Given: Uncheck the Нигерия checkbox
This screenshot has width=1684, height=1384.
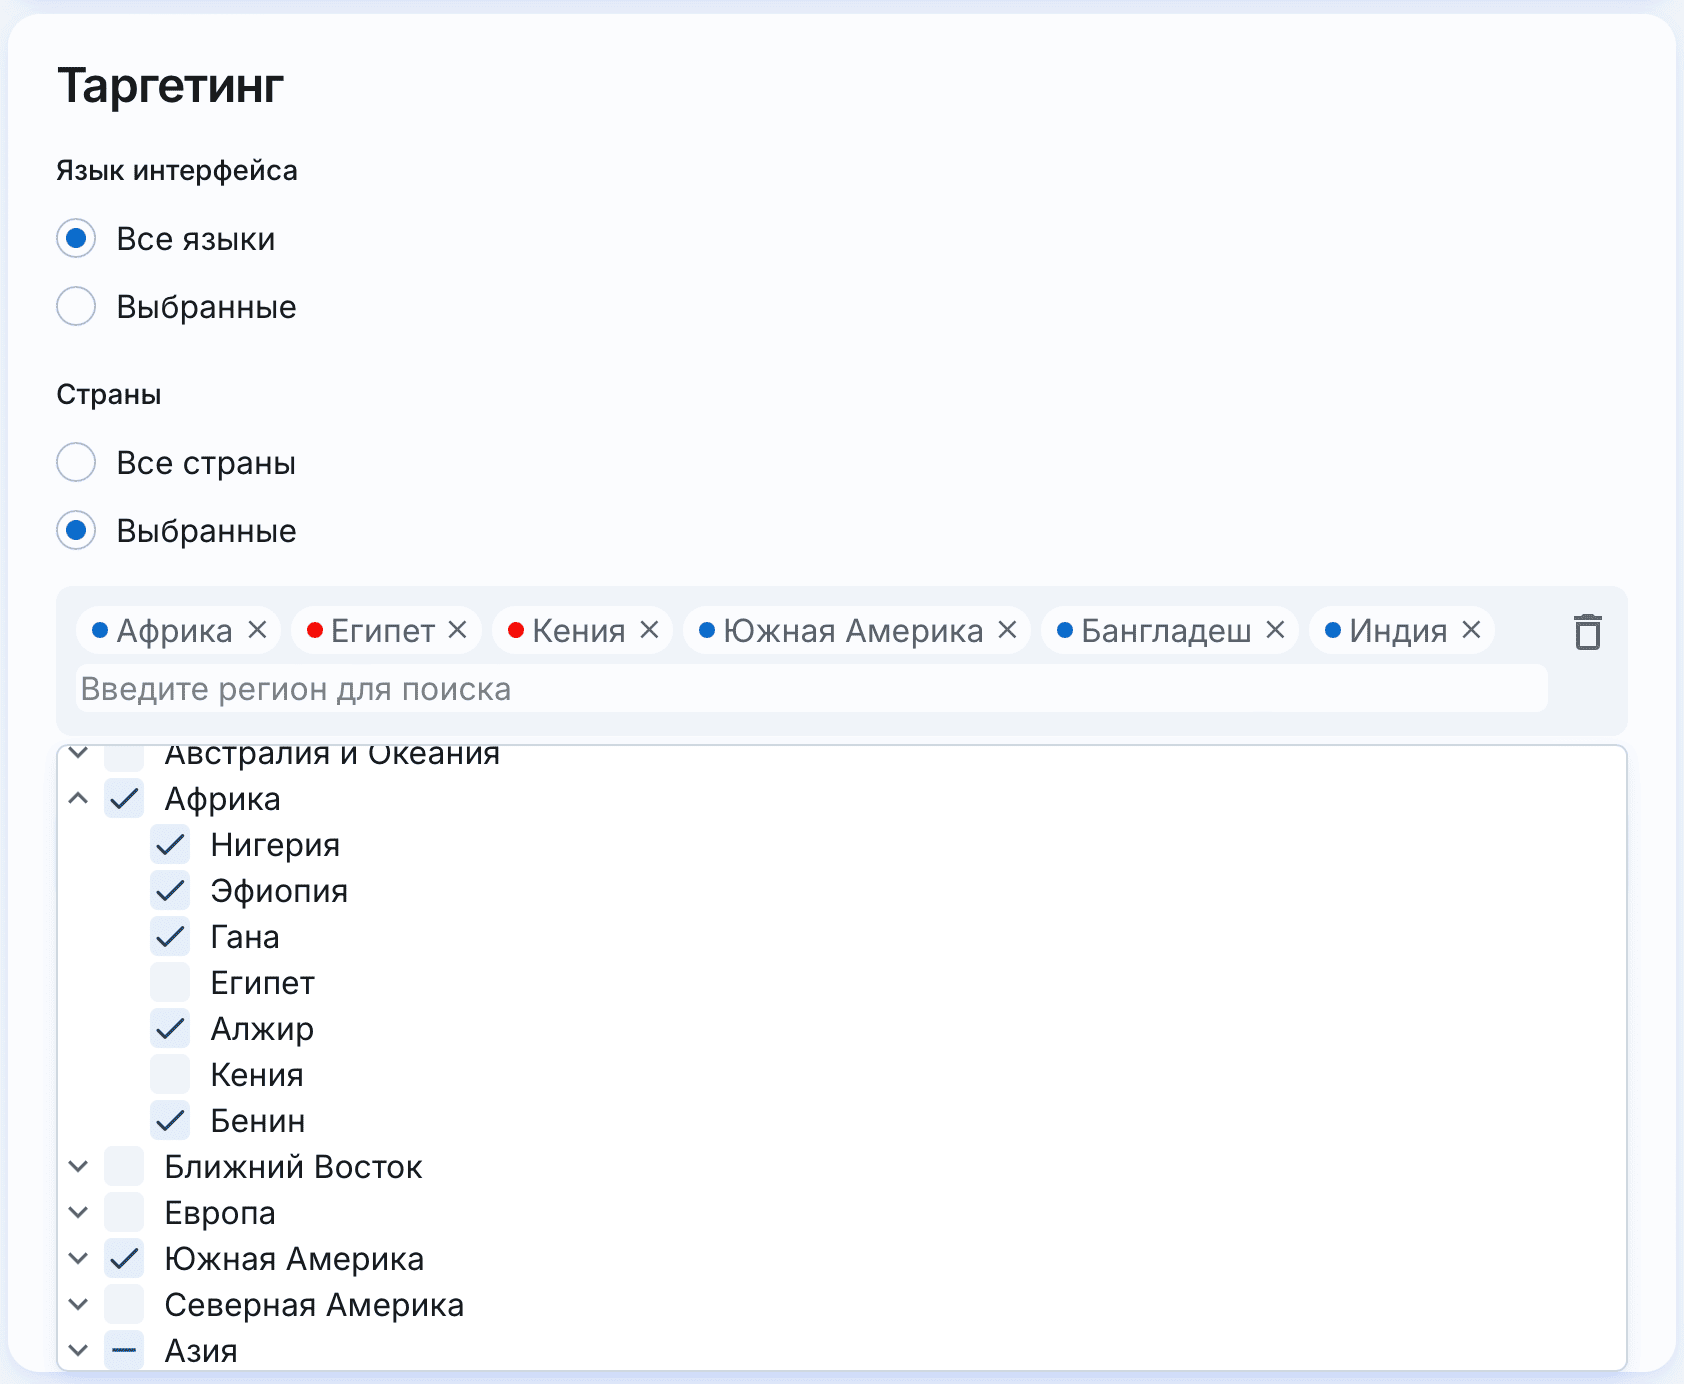Looking at the screenshot, I should point(170,845).
